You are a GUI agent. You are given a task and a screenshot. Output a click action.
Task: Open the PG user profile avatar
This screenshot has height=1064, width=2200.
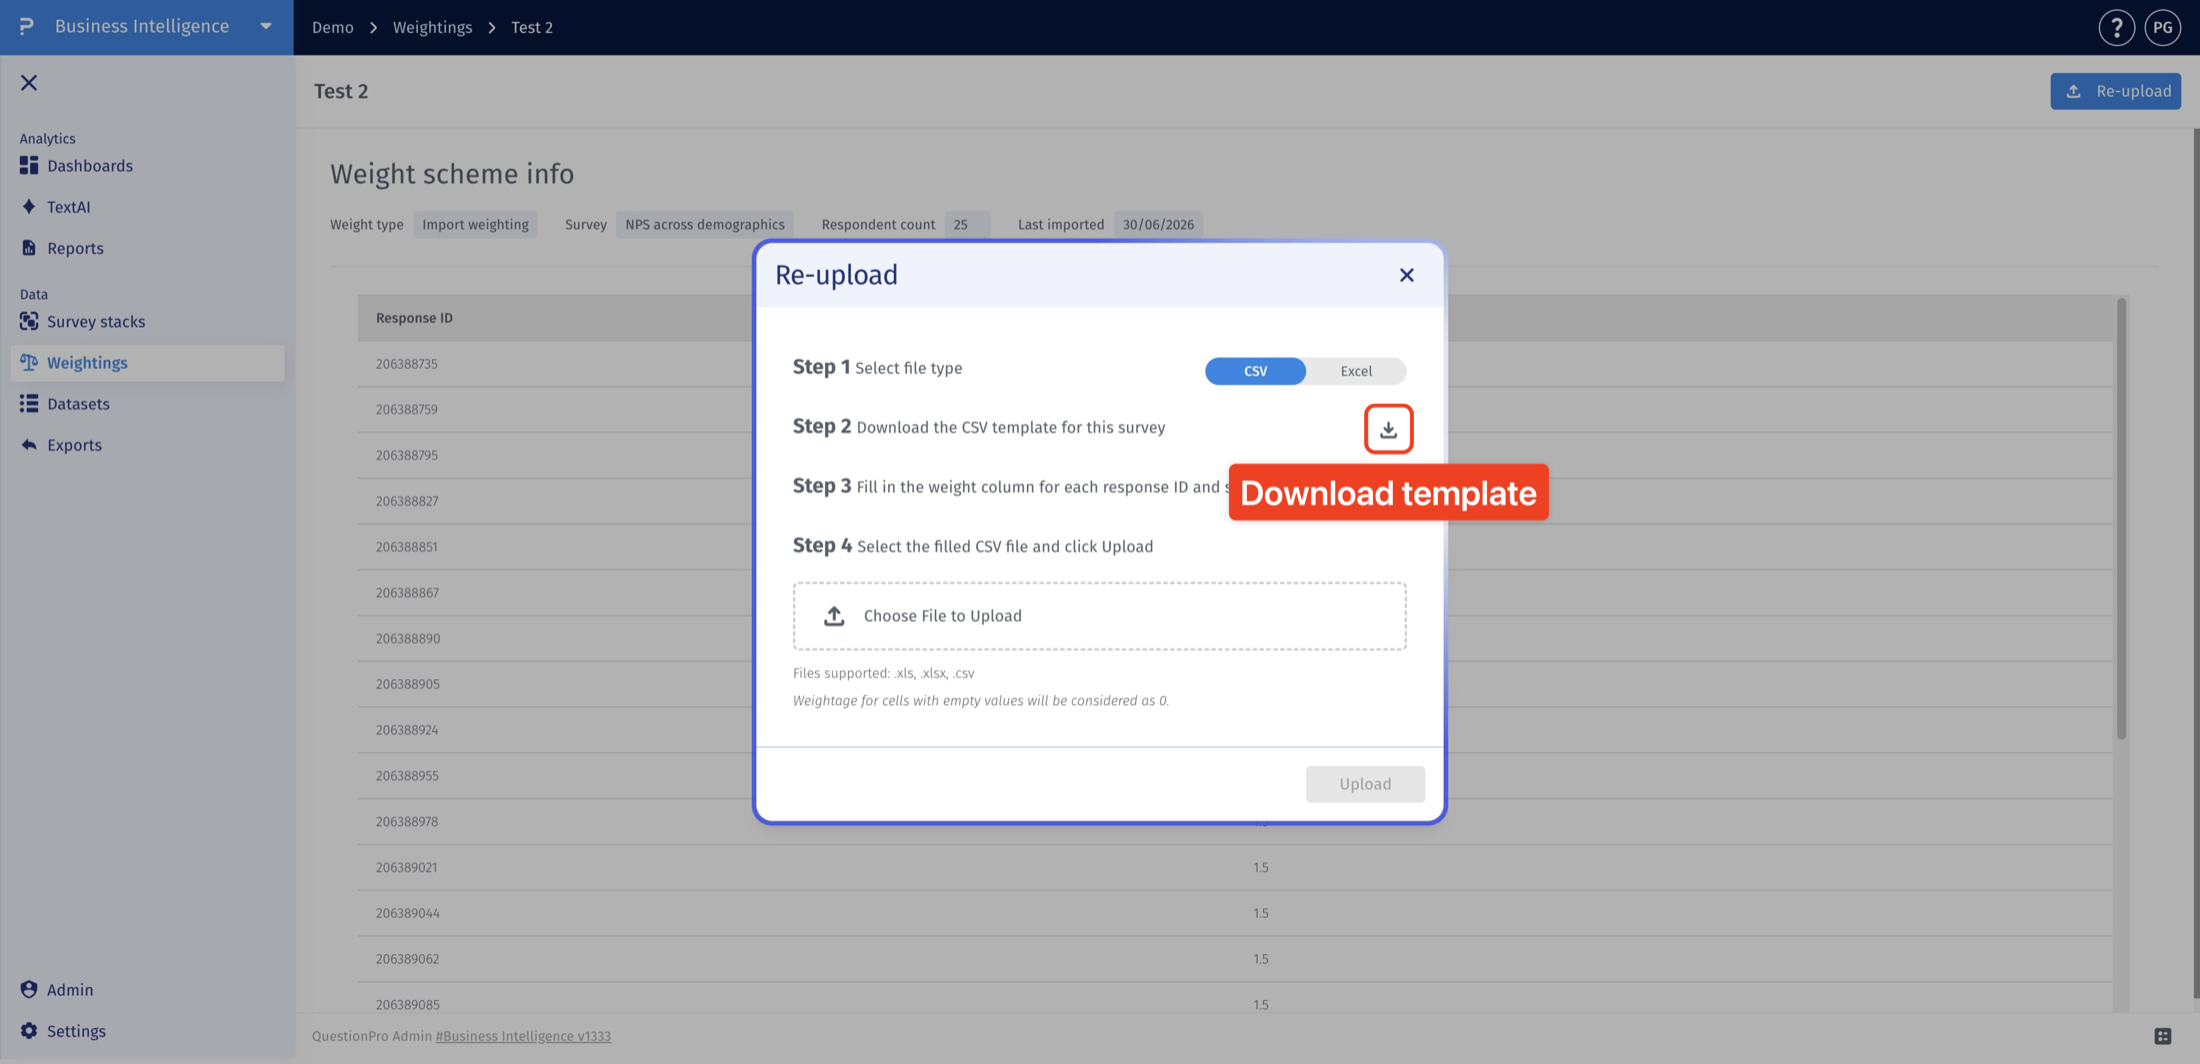[x=2162, y=27]
